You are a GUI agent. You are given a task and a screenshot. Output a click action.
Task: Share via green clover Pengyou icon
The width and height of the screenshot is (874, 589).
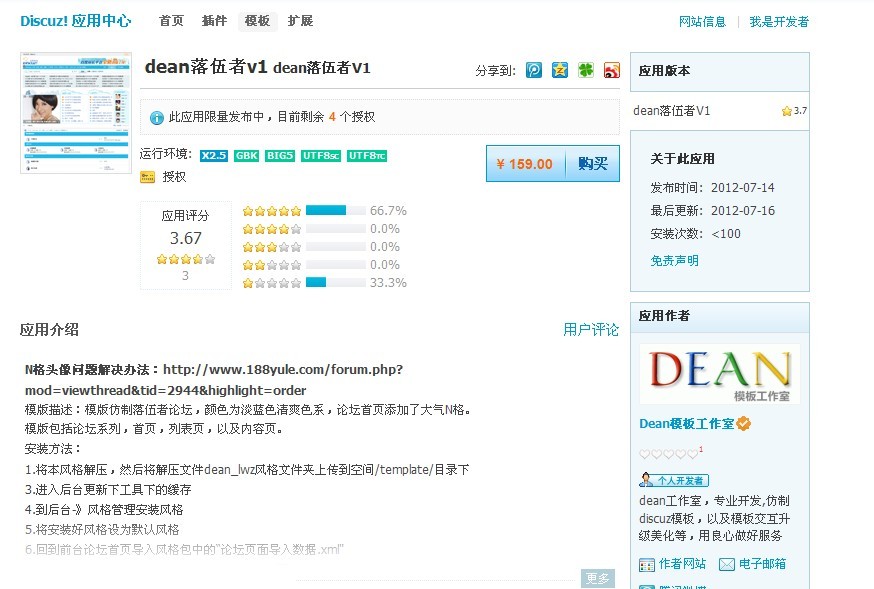(x=586, y=70)
